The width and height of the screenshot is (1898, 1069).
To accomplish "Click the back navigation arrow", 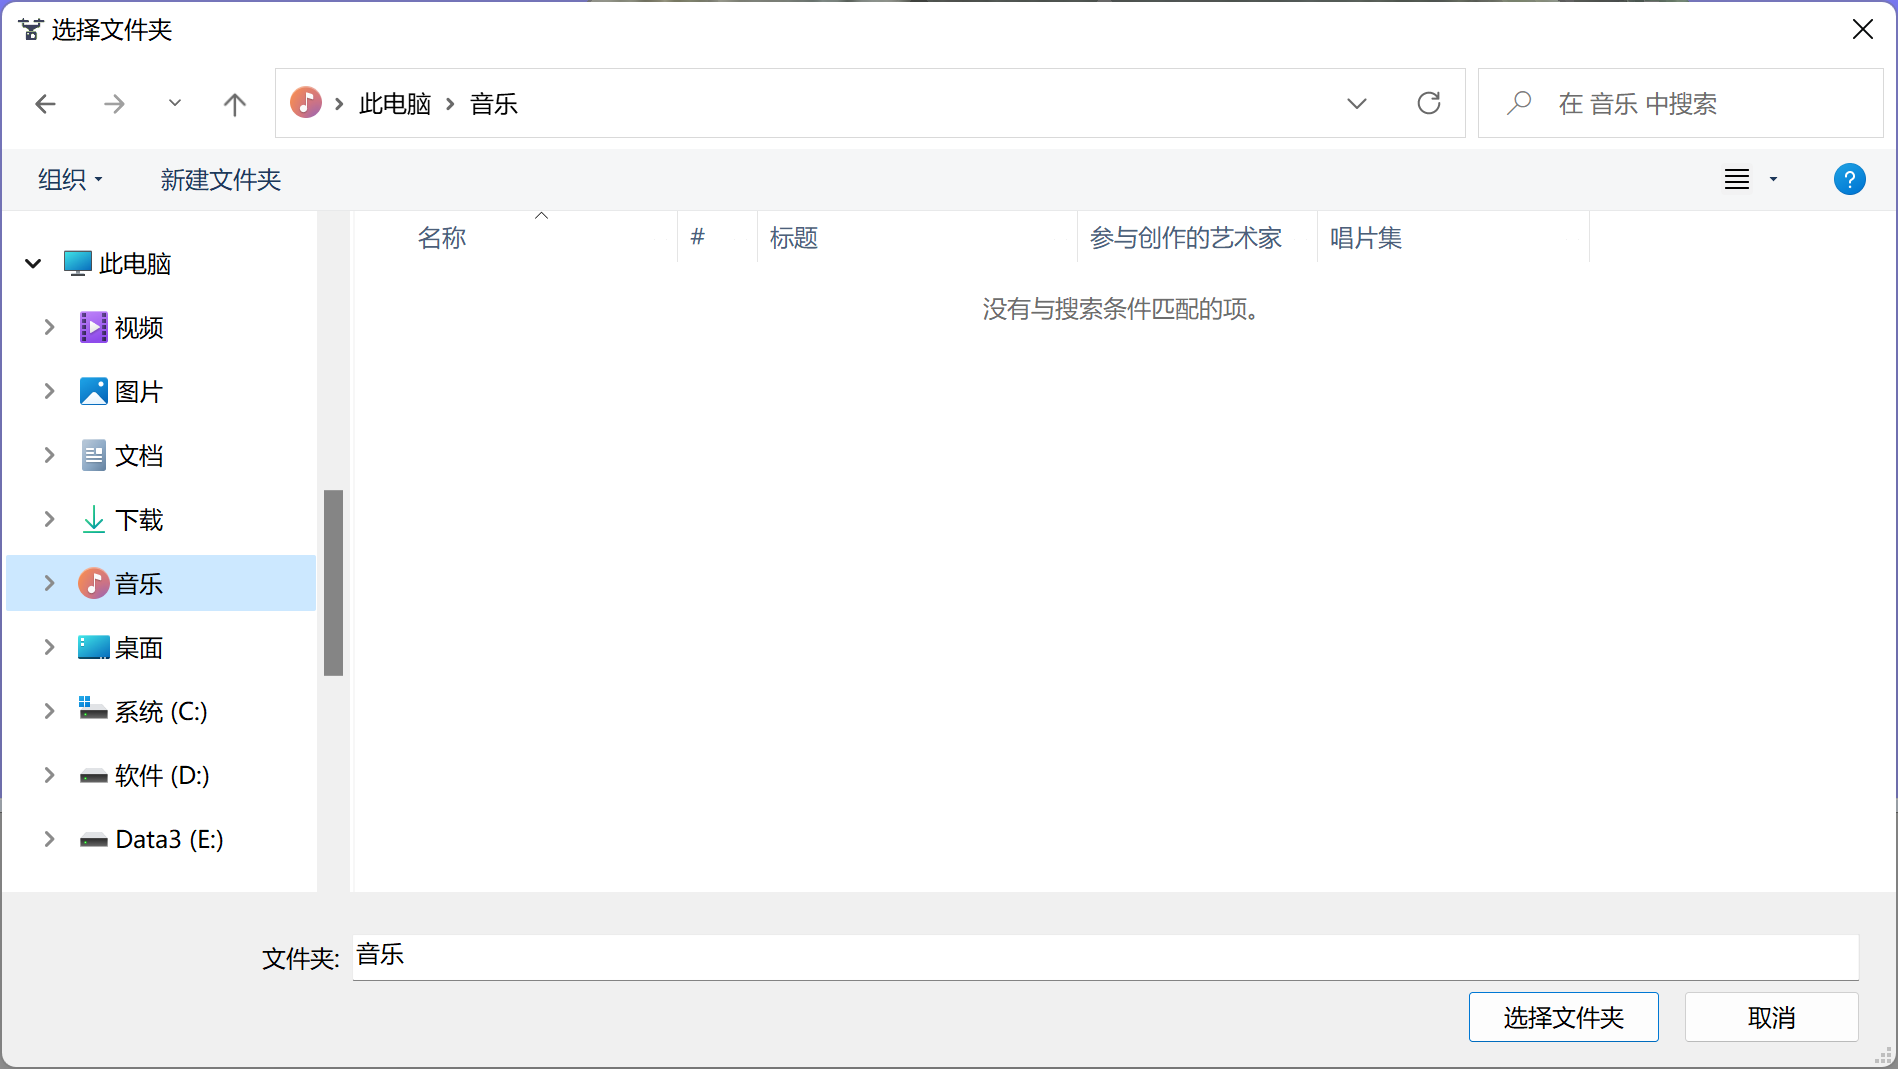I will [x=46, y=103].
